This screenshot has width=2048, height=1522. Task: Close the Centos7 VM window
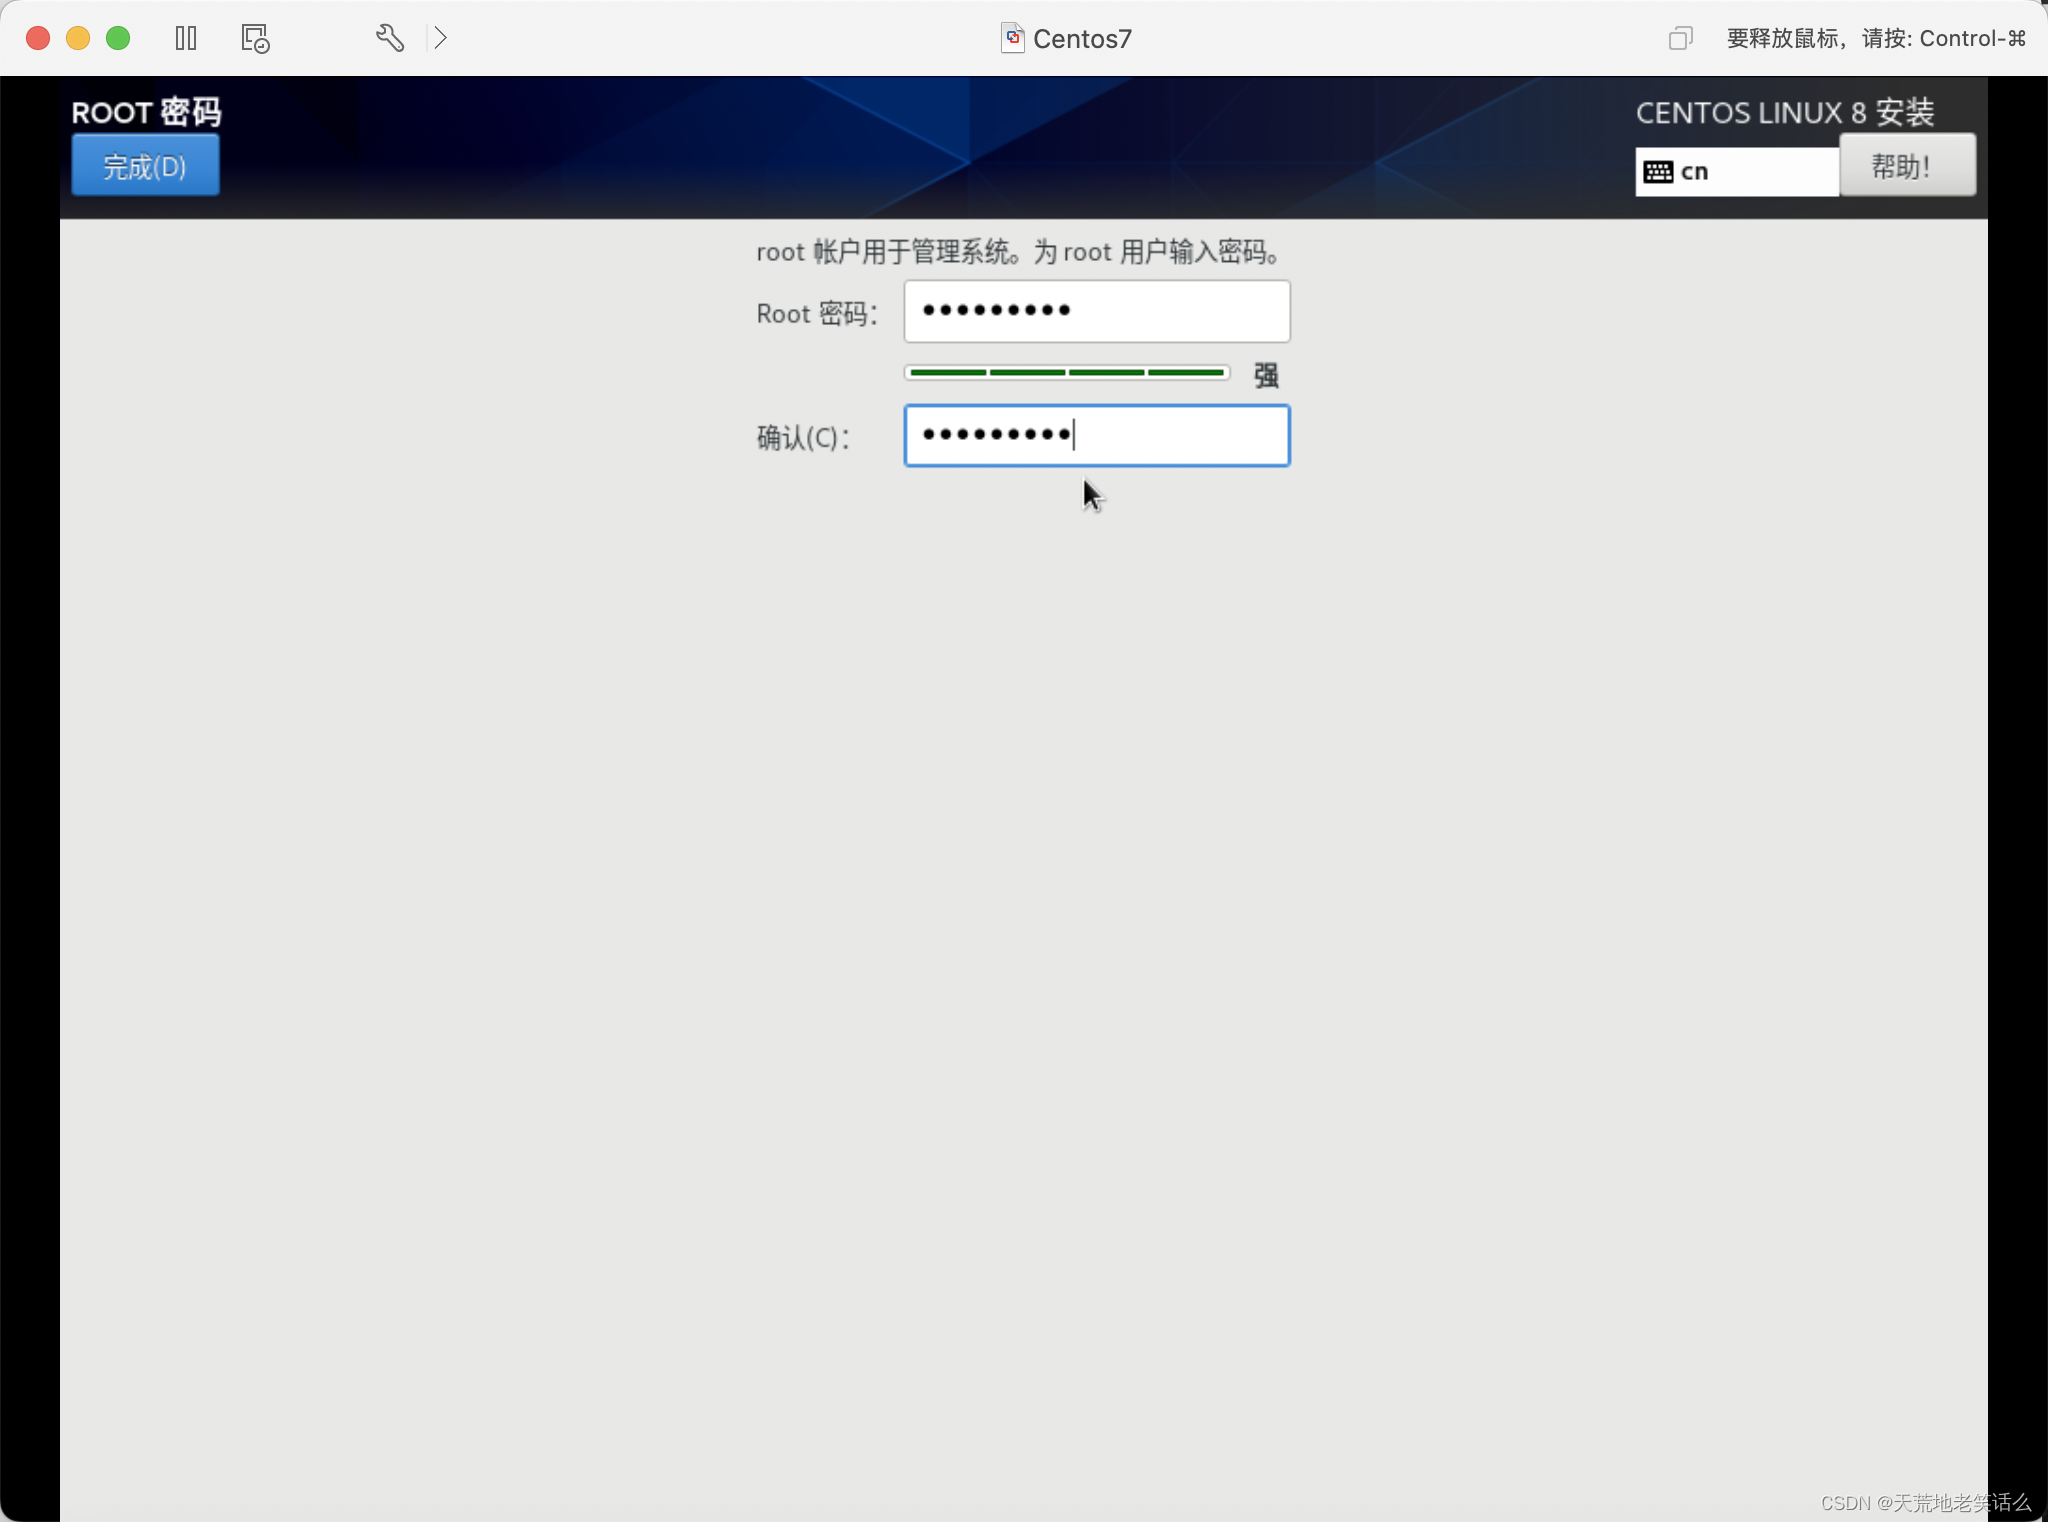(38, 38)
